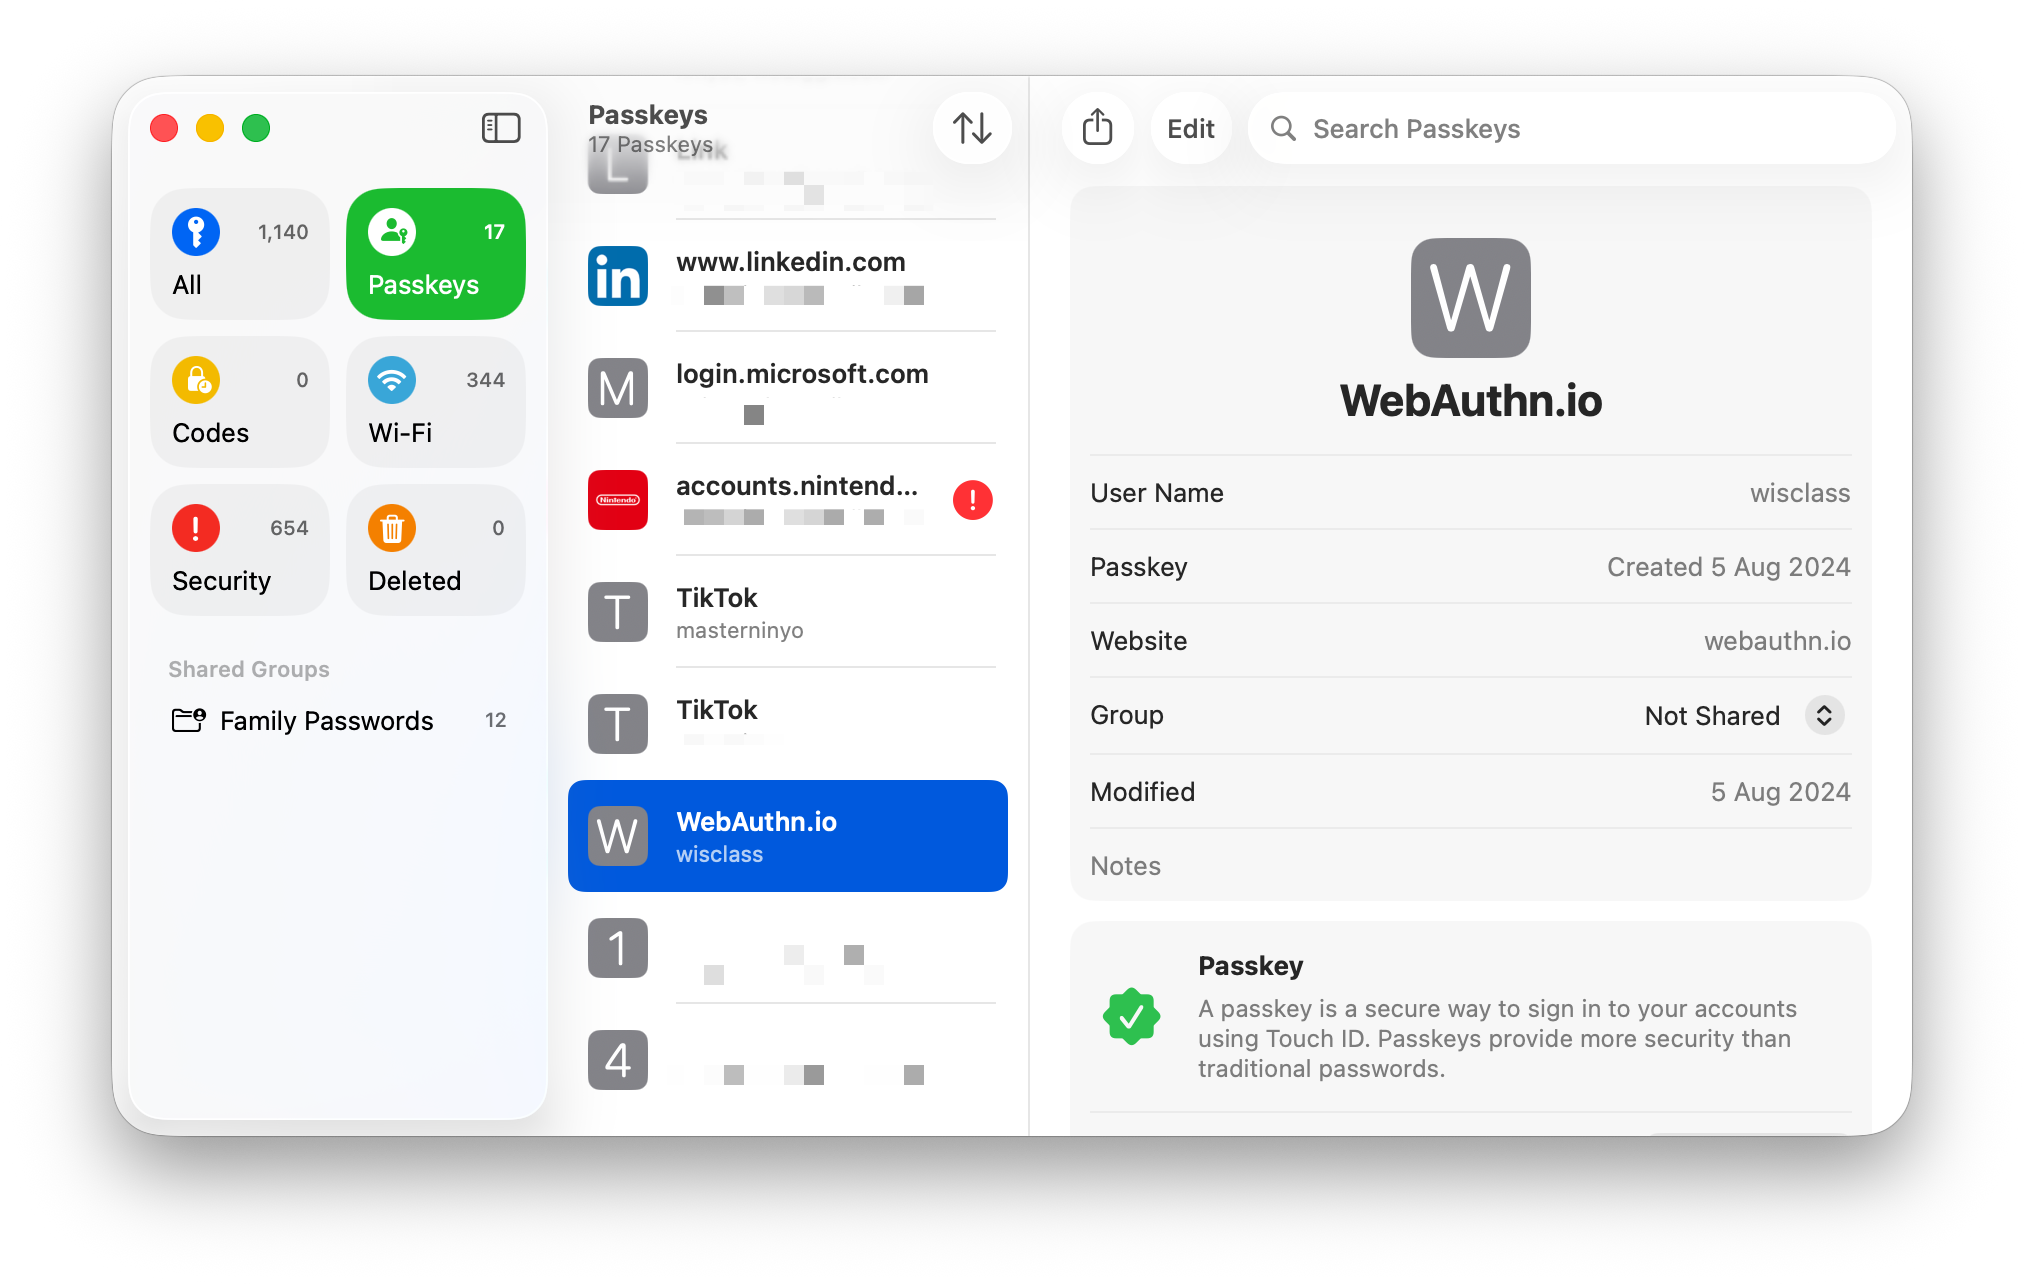
Task: Click the magnifying glass search icon
Action: [1283, 128]
